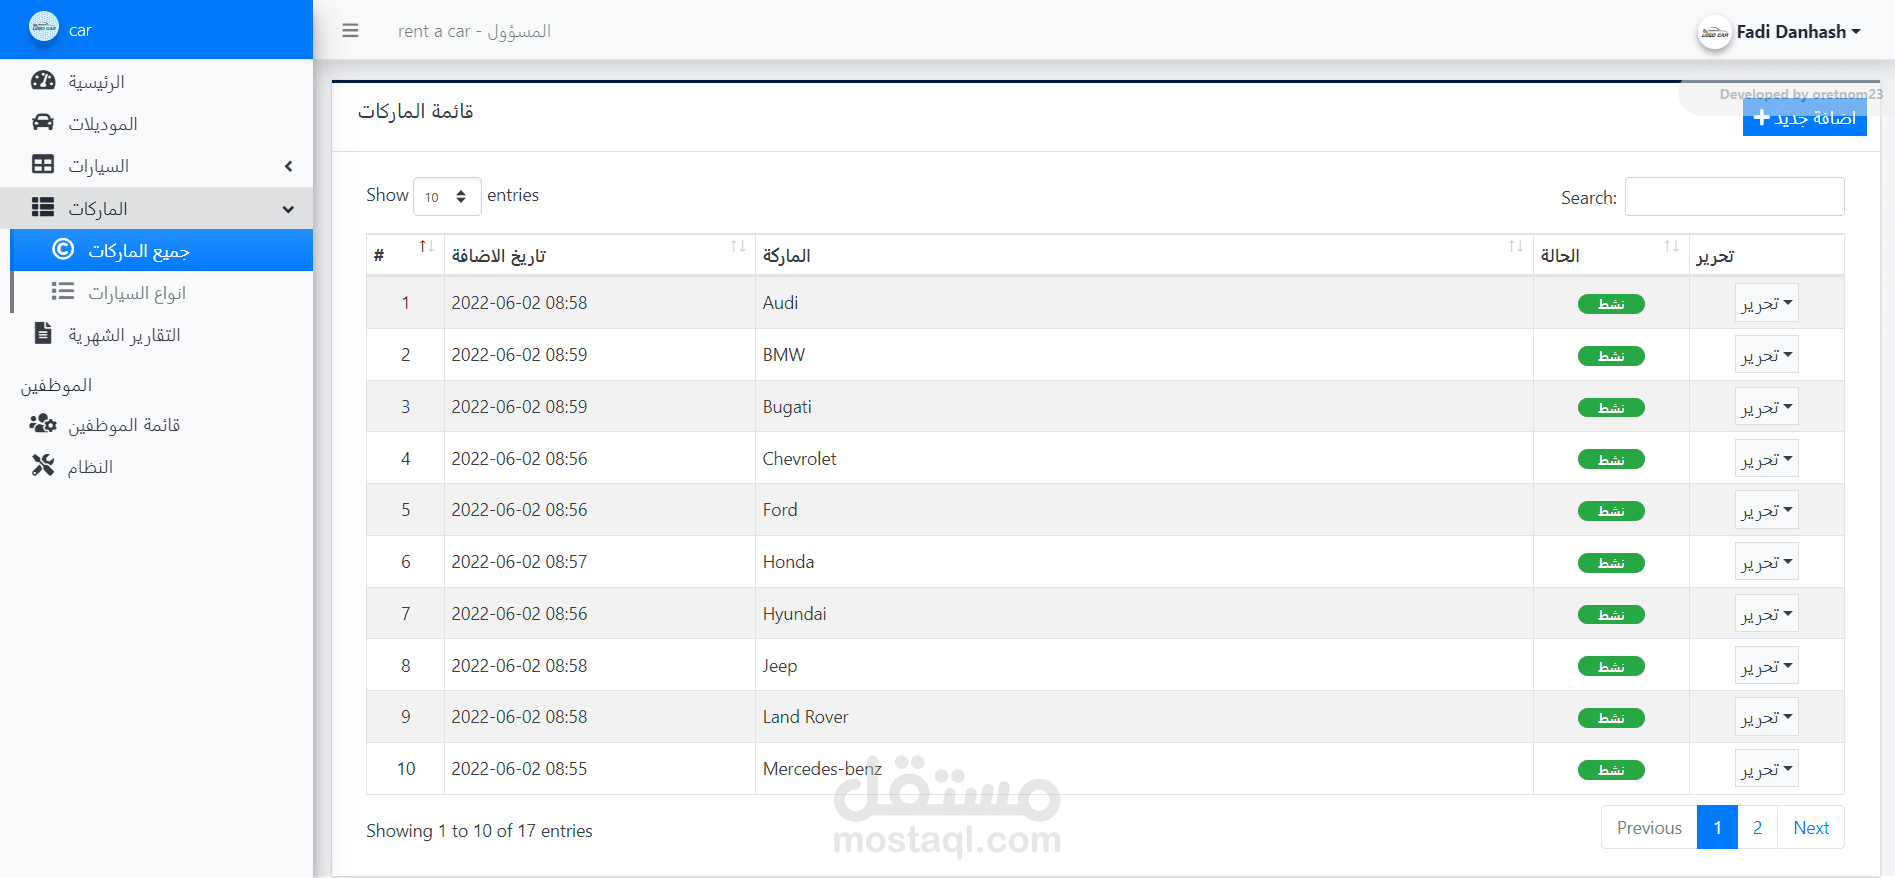Go to Previous page
Image resolution: width=1895 pixels, height=878 pixels.
(x=1649, y=828)
